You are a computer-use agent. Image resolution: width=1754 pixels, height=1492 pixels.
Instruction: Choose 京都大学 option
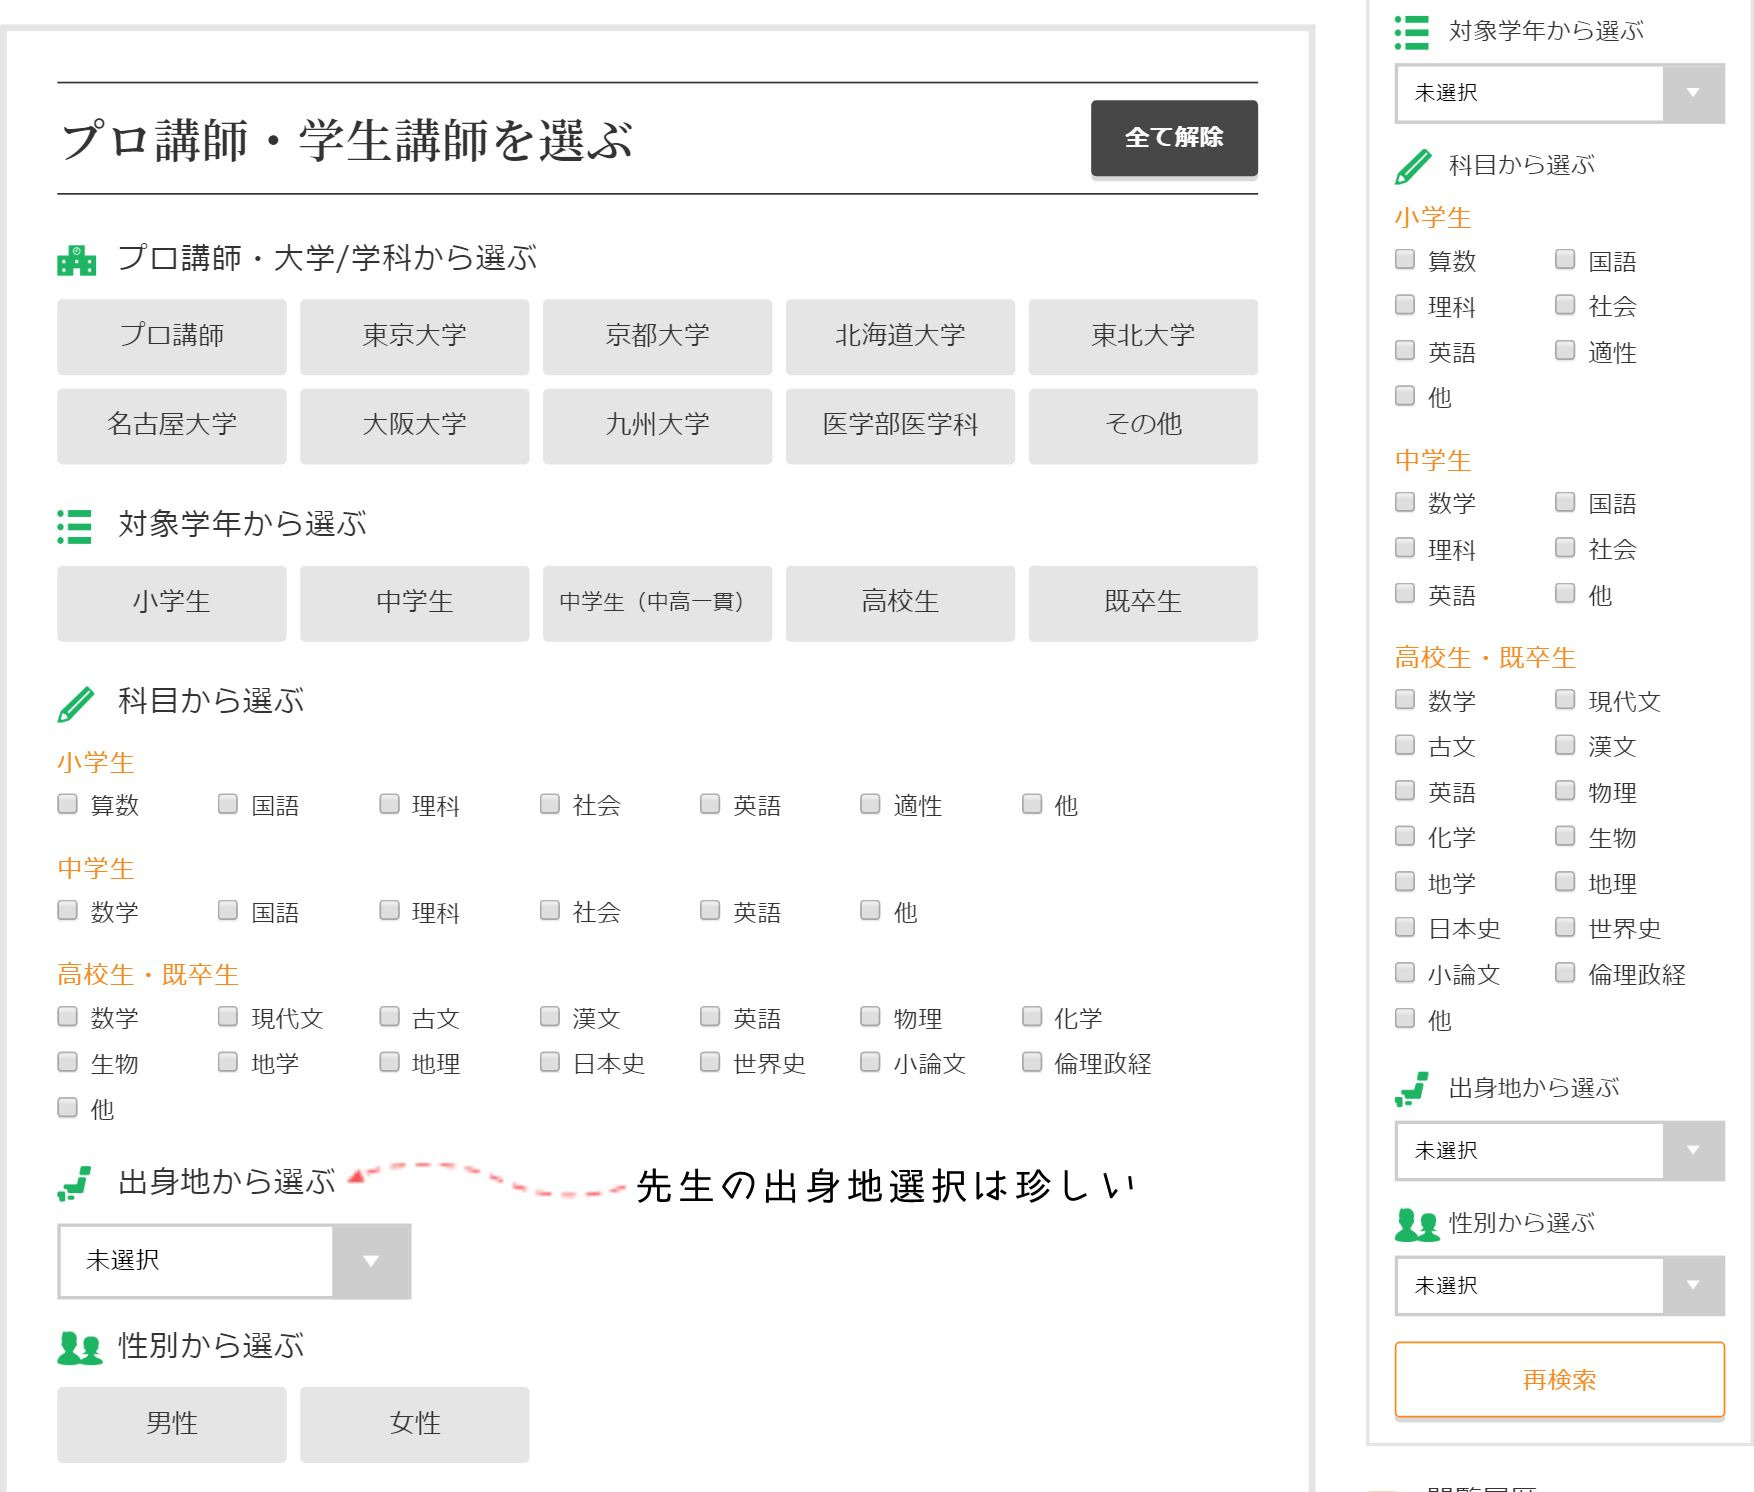[x=658, y=337]
